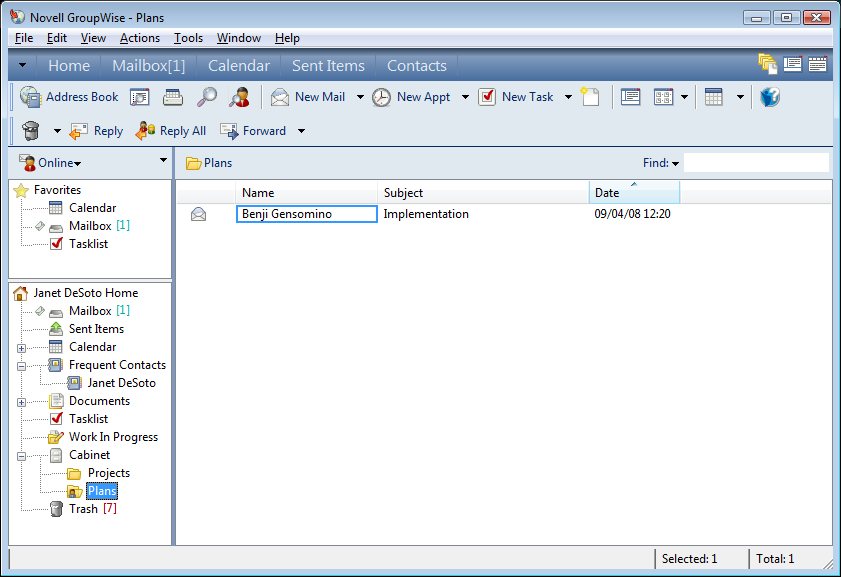The width and height of the screenshot is (841, 577).
Task: Click the Print icon in toolbar
Action: [x=173, y=97]
